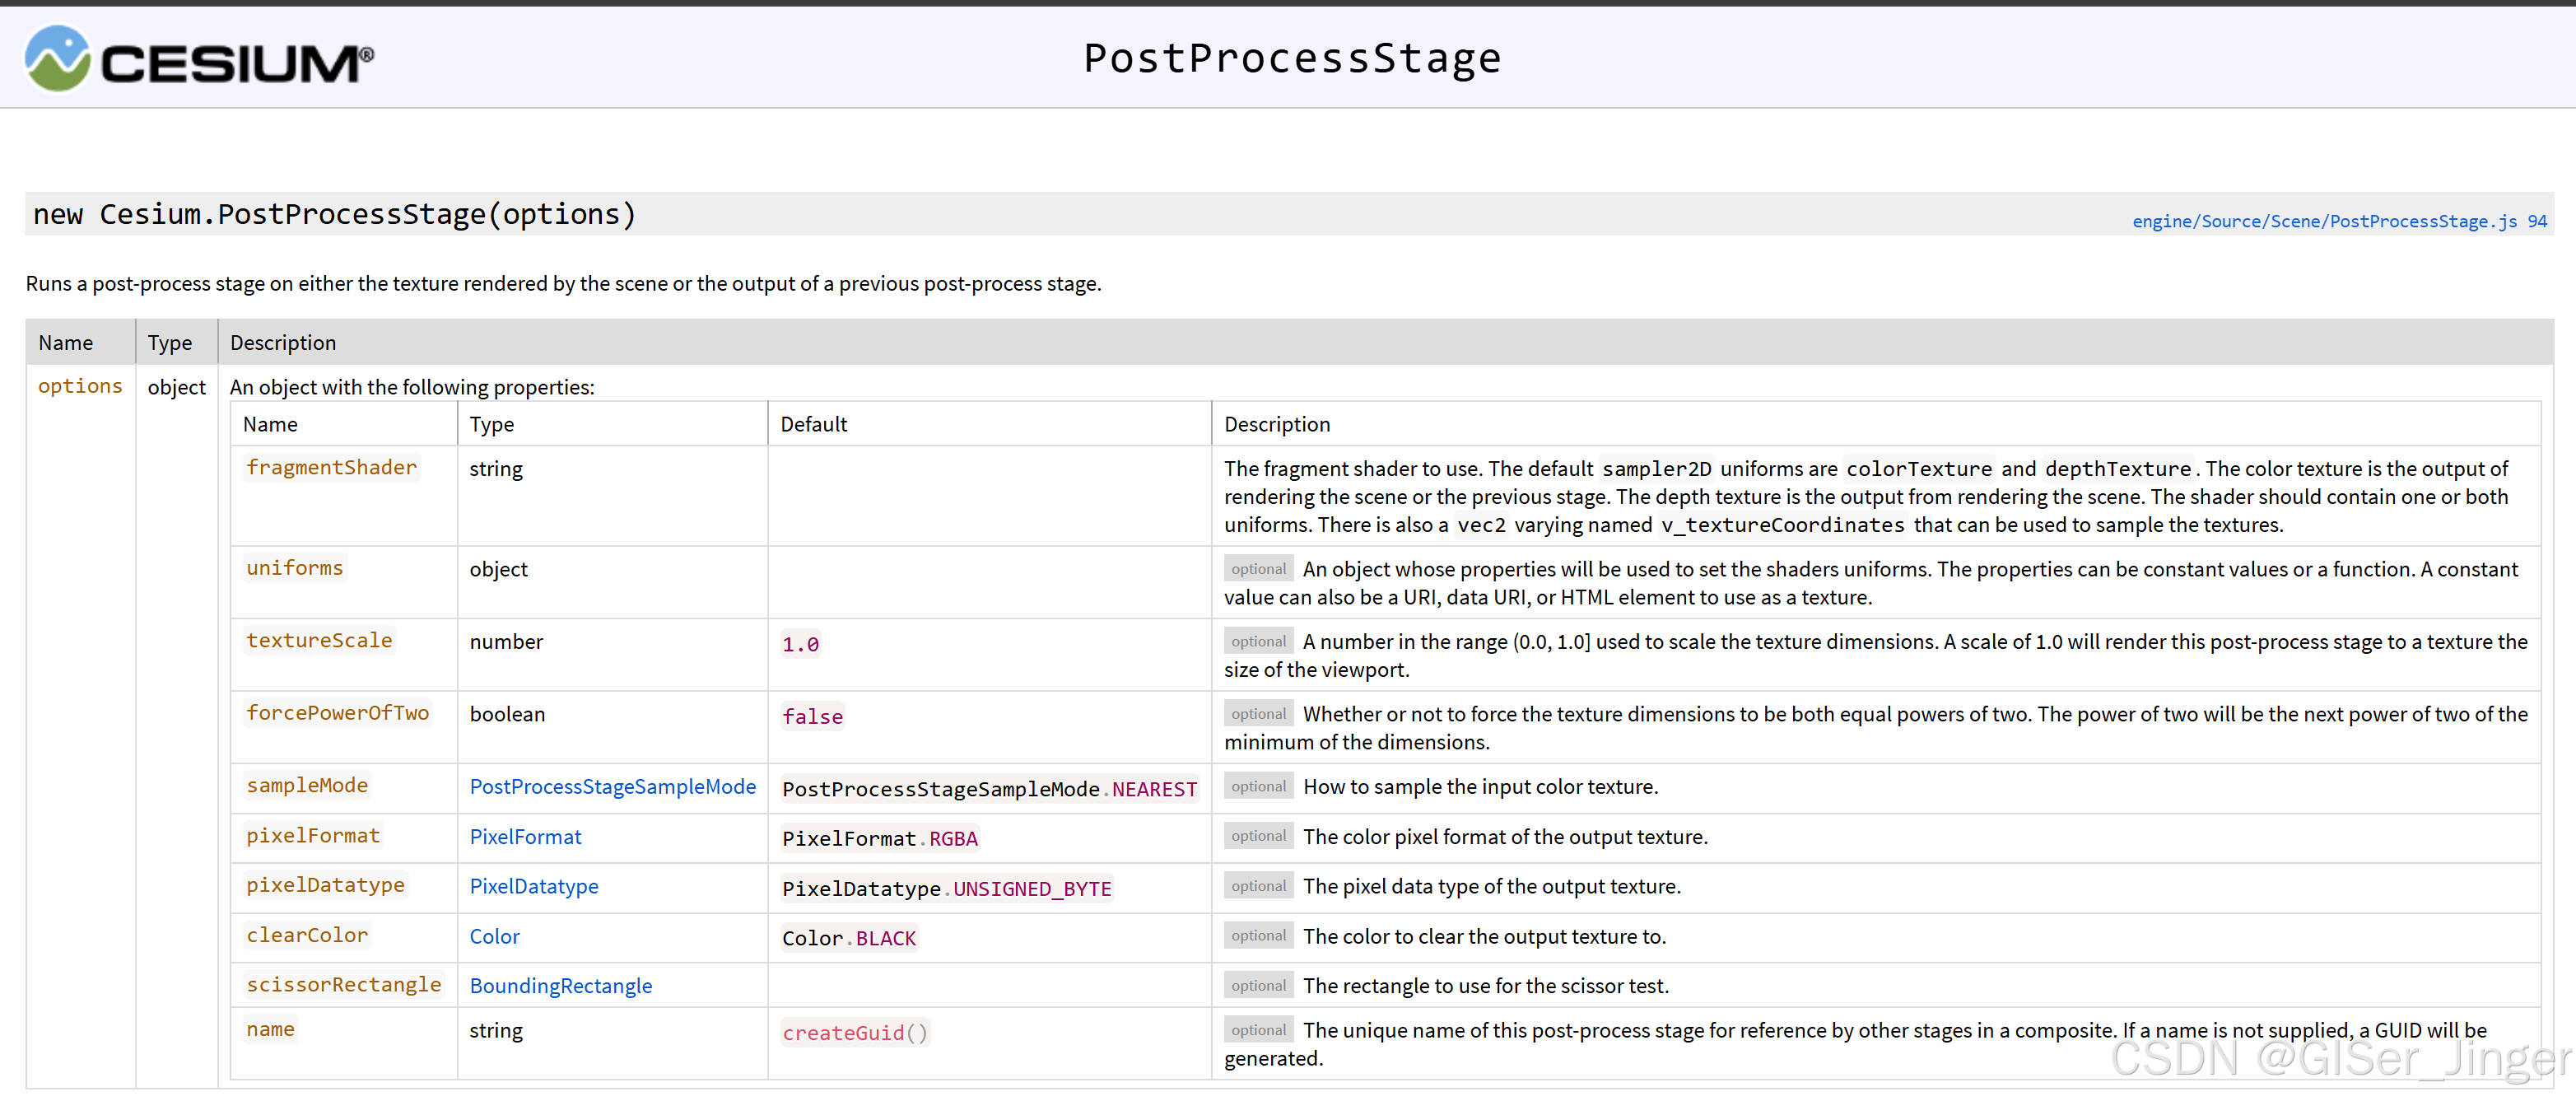
Task: Open the PixelFormat type link
Action: pyautogui.click(x=525, y=837)
